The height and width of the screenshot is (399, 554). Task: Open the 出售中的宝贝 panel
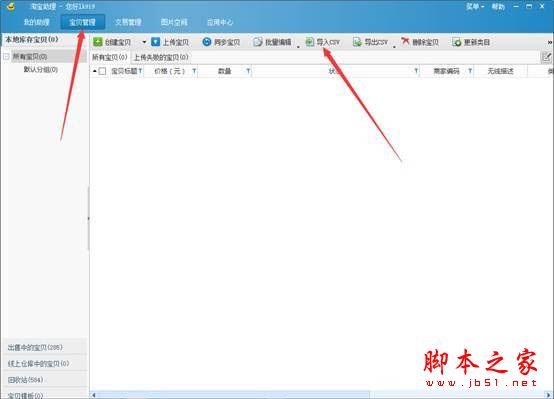(44, 347)
